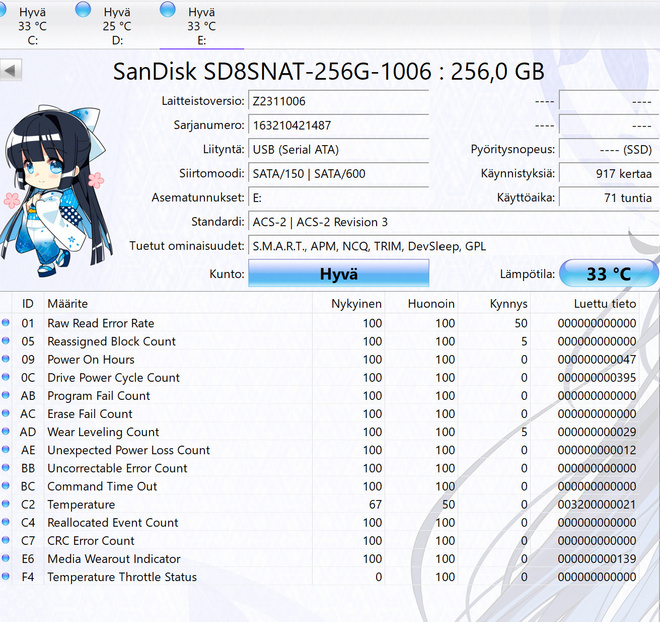Image resolution: width=660 pixels, height=622 pixels.
Task: Select the Wear Leveling Count row
Action: tap(320, 431)
